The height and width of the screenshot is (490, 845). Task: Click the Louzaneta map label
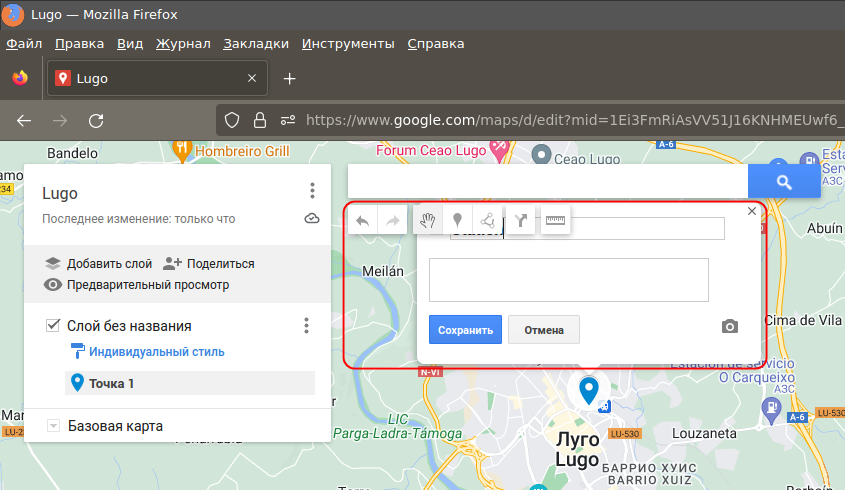704,433
